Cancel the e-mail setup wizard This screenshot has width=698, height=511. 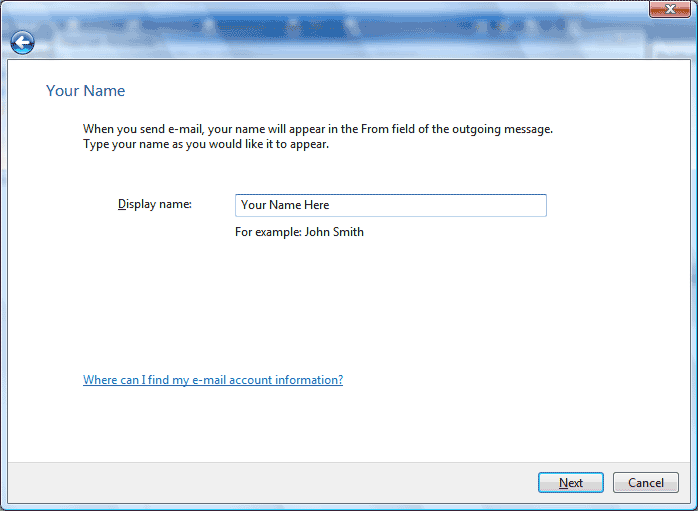click(645, 483)
